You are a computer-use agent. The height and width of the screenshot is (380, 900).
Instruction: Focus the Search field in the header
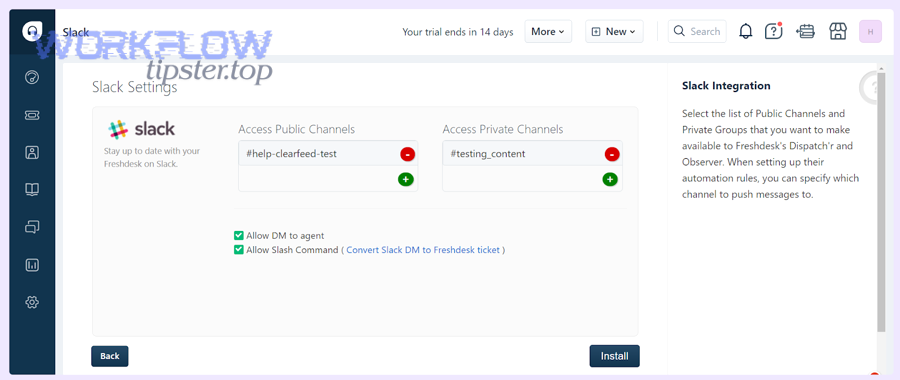(697, 32)
